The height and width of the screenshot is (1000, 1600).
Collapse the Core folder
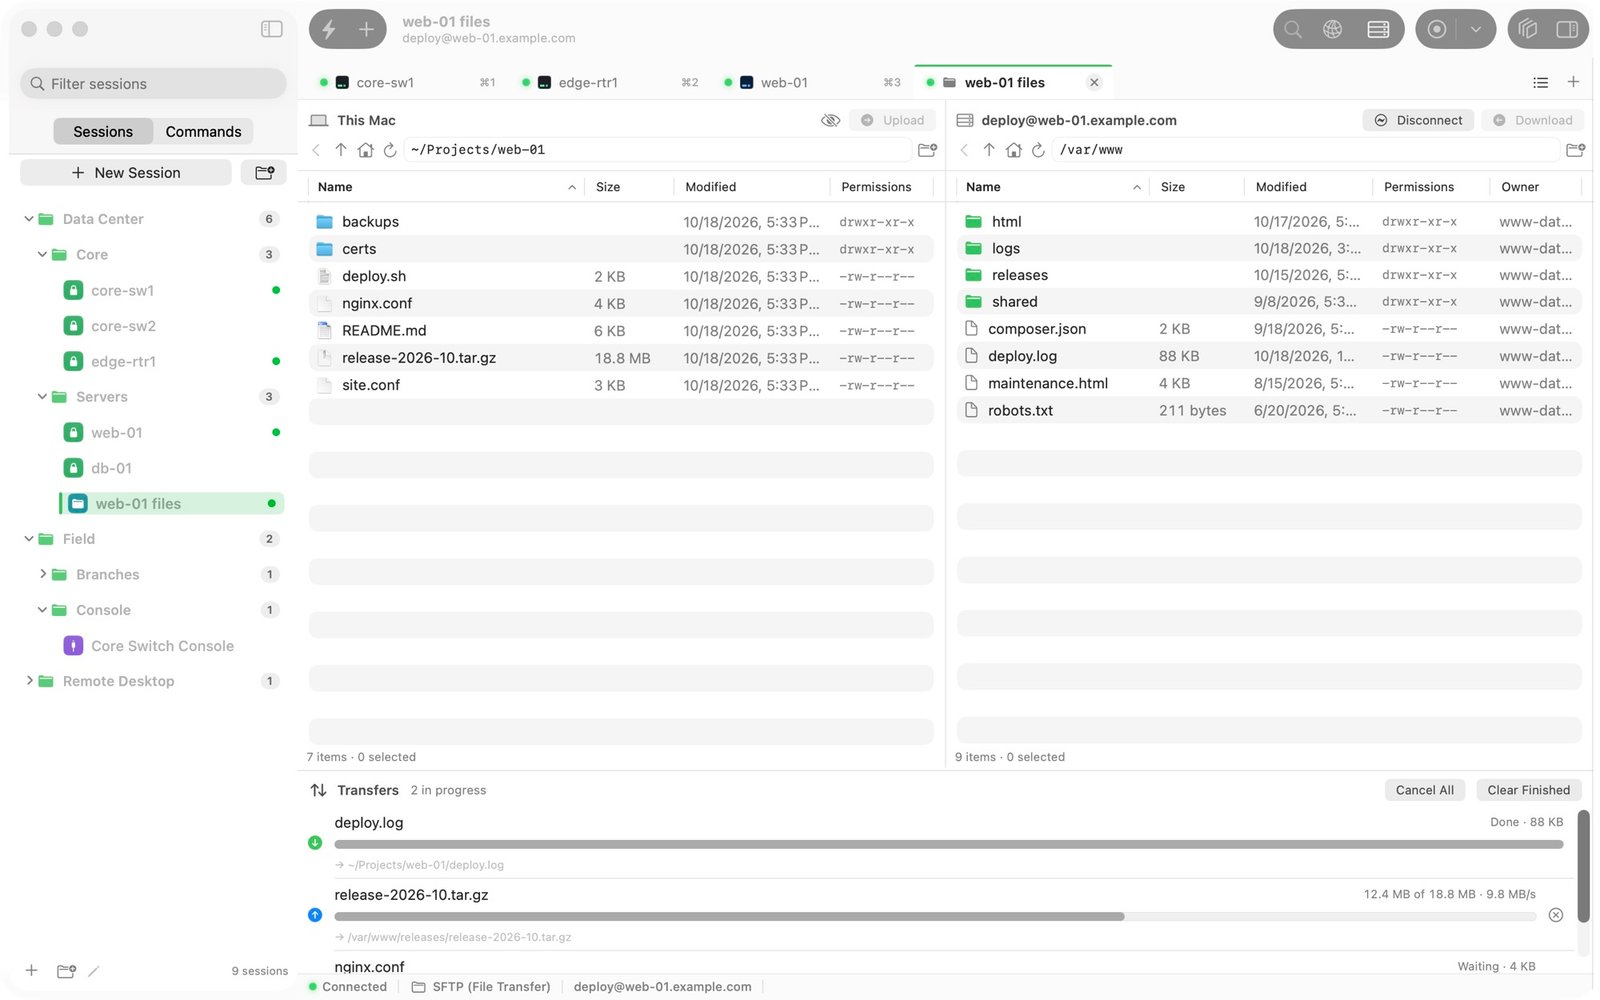pos(42,255)
